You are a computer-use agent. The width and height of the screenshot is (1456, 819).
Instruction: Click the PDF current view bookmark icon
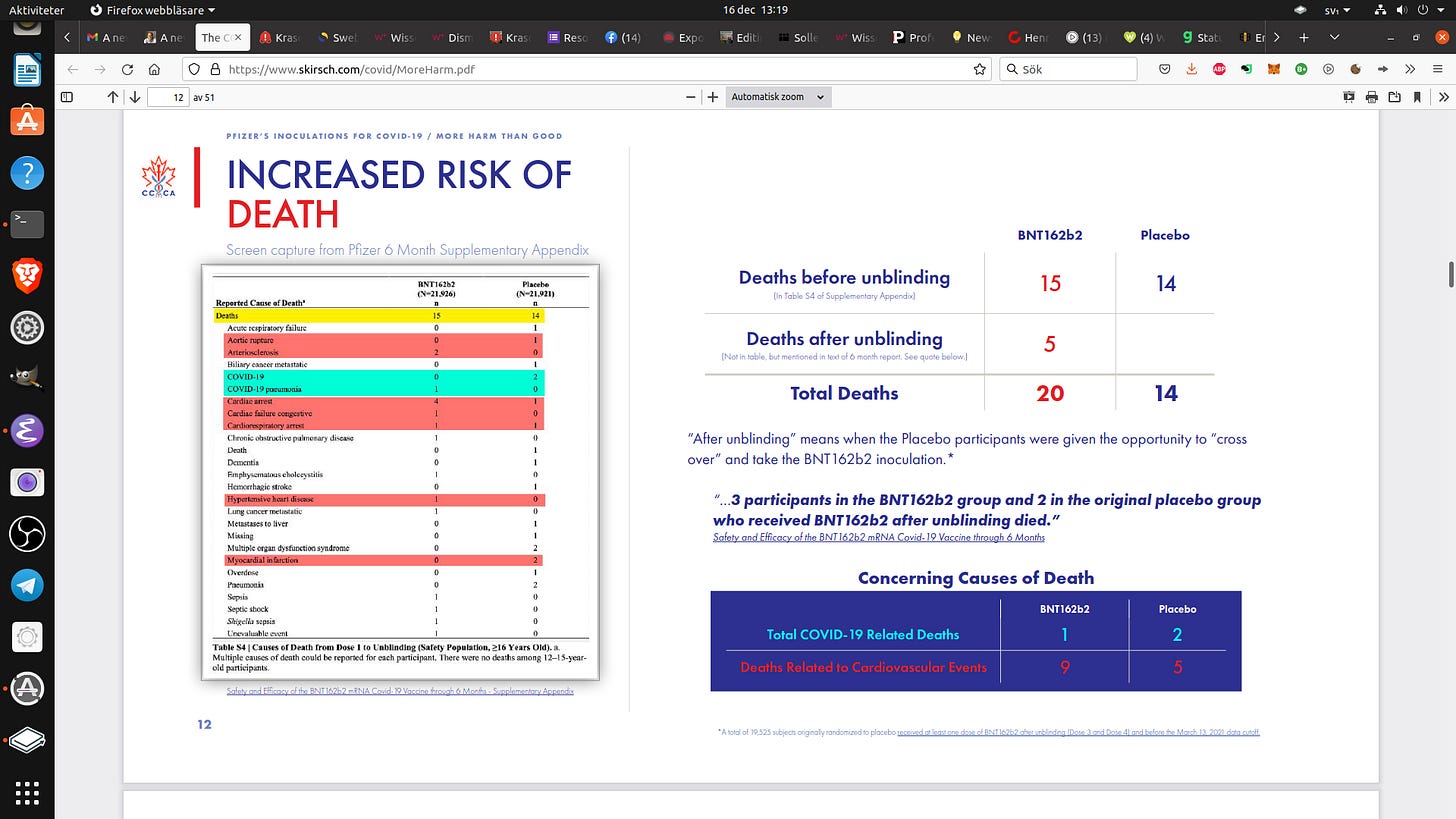pyautogui.click(x=1417, y=97)
